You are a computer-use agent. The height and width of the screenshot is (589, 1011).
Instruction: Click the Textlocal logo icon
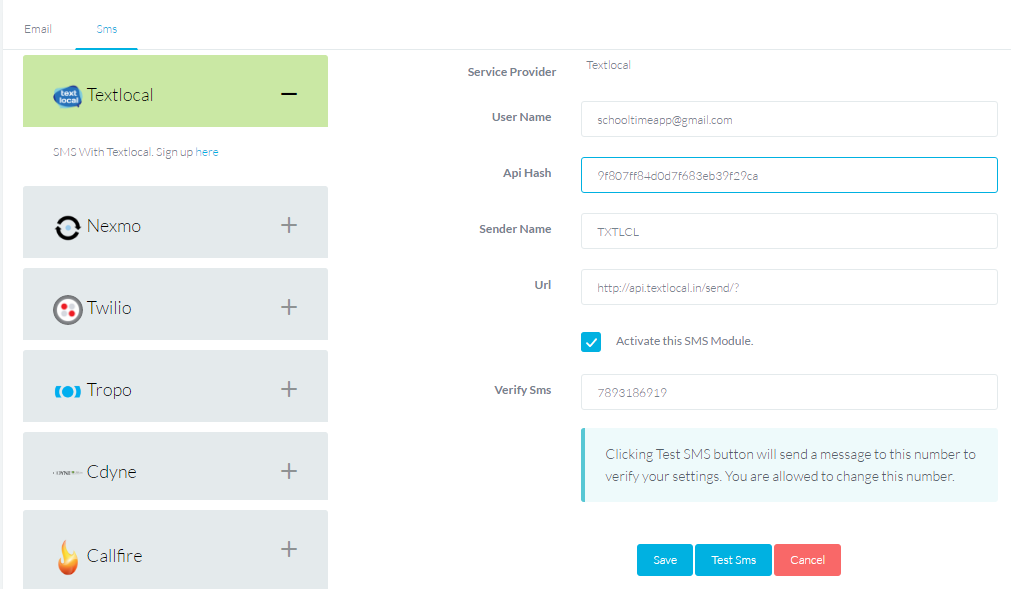(67, 97)
